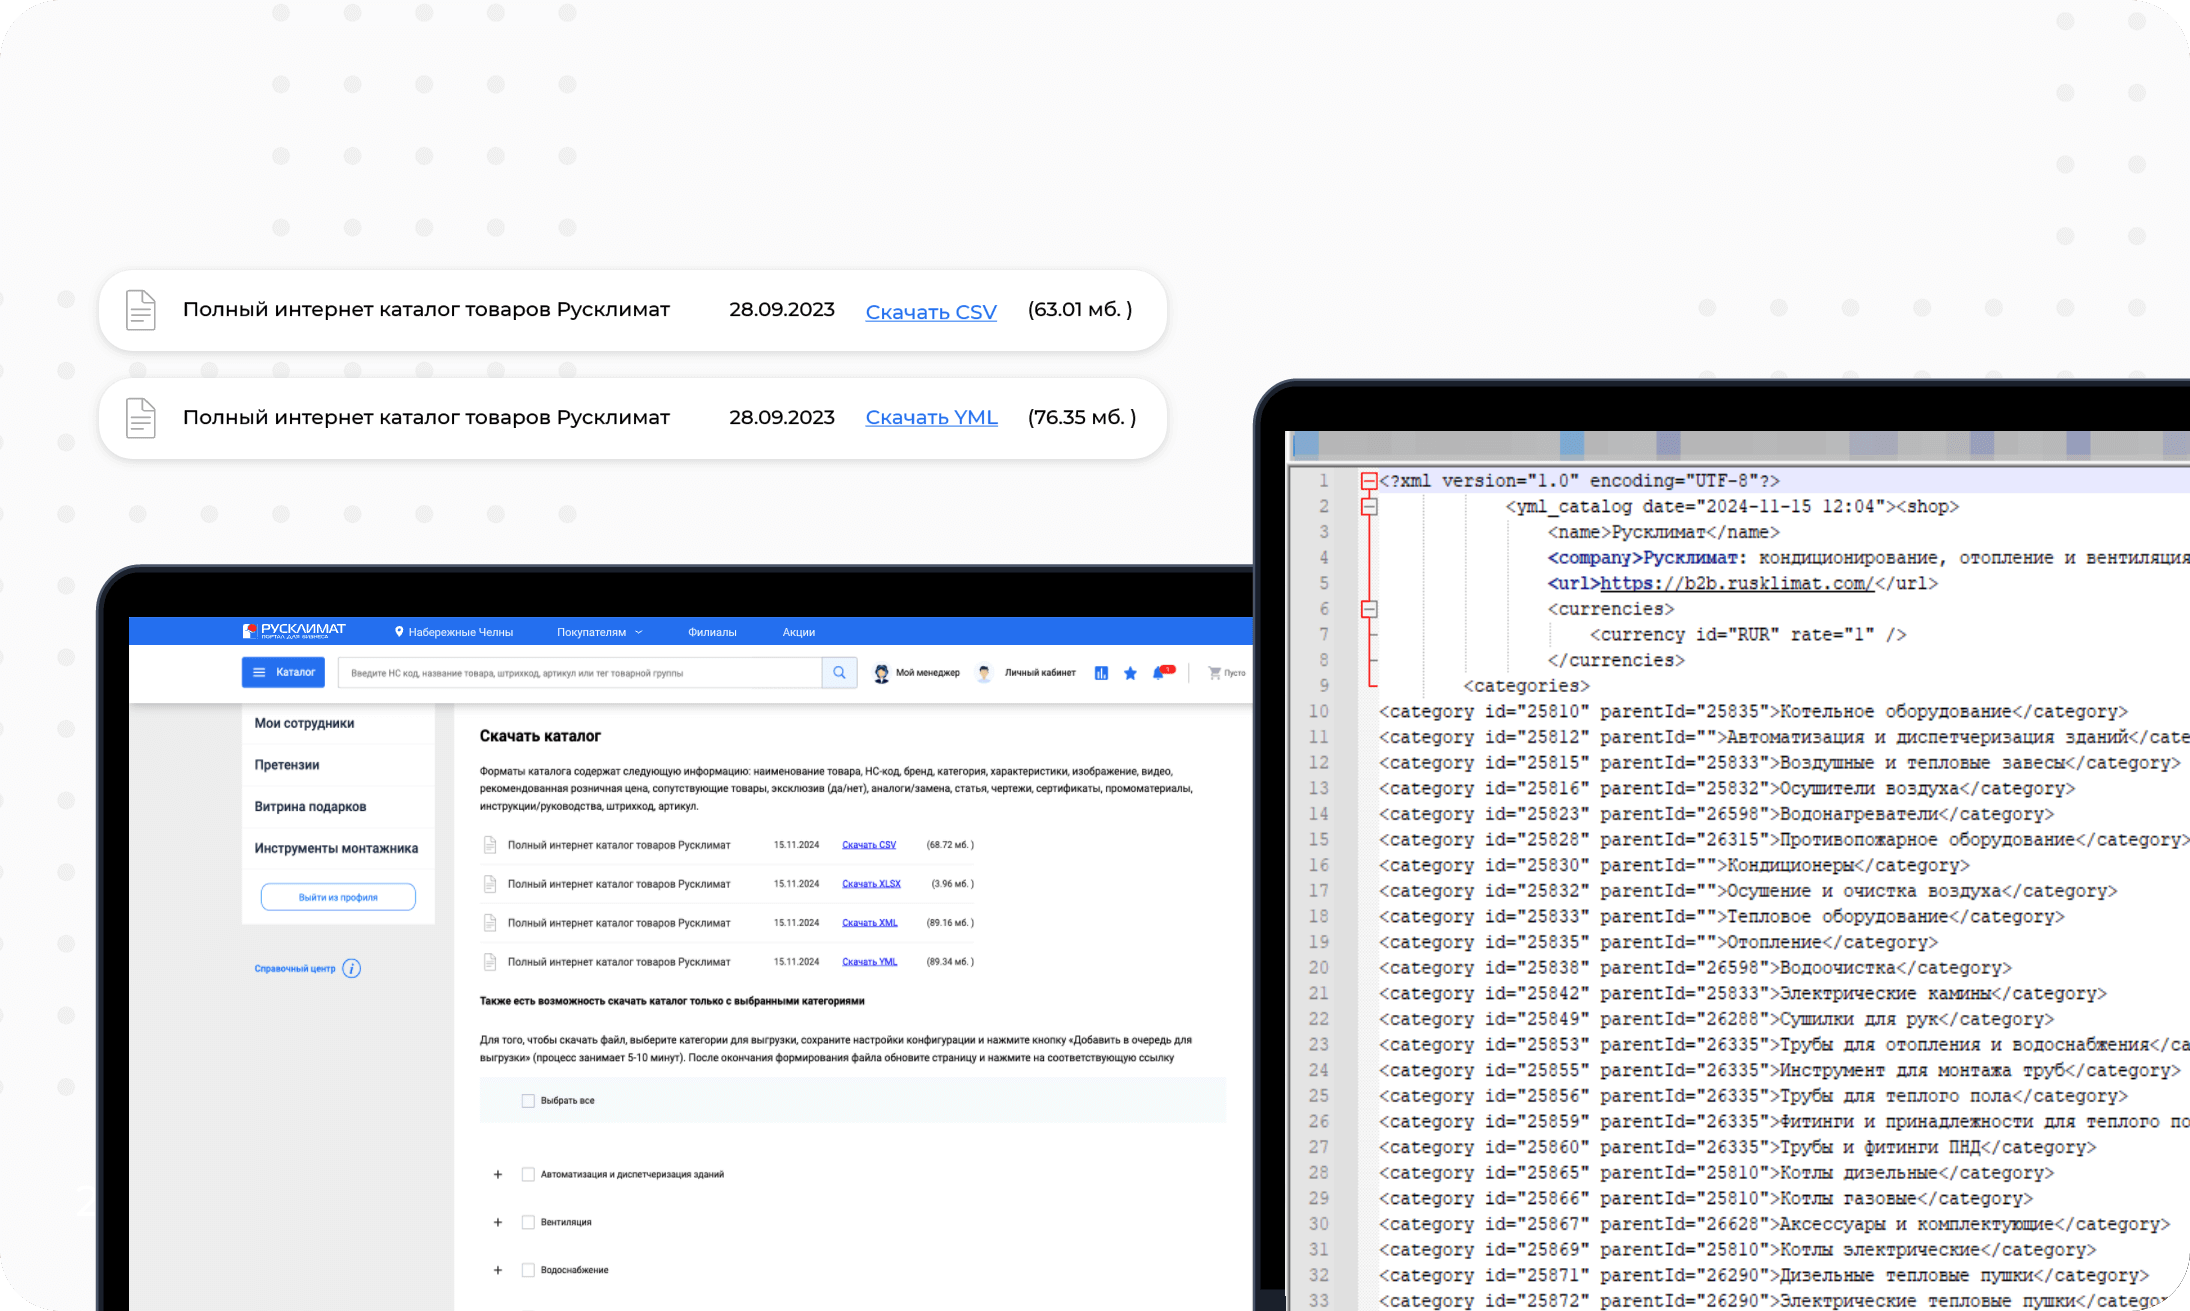The image size is (2190, 1311).
Task: Click the location pin icon beside Набережные Челны
Action: click(399, 632)
